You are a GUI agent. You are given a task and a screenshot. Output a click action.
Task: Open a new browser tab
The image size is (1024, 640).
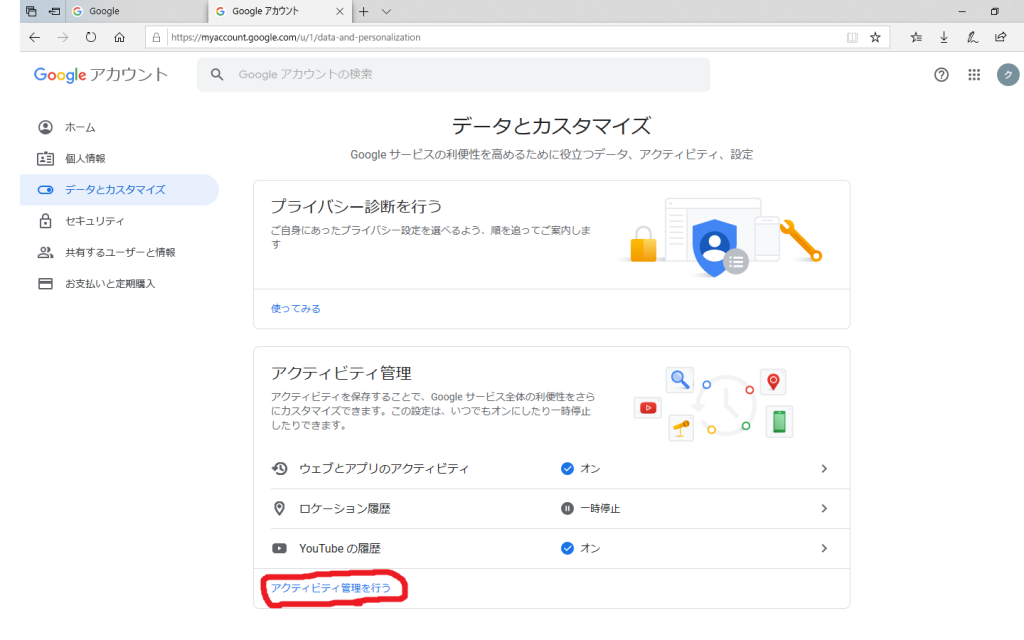pyautogui.click(x=364, y=11)
